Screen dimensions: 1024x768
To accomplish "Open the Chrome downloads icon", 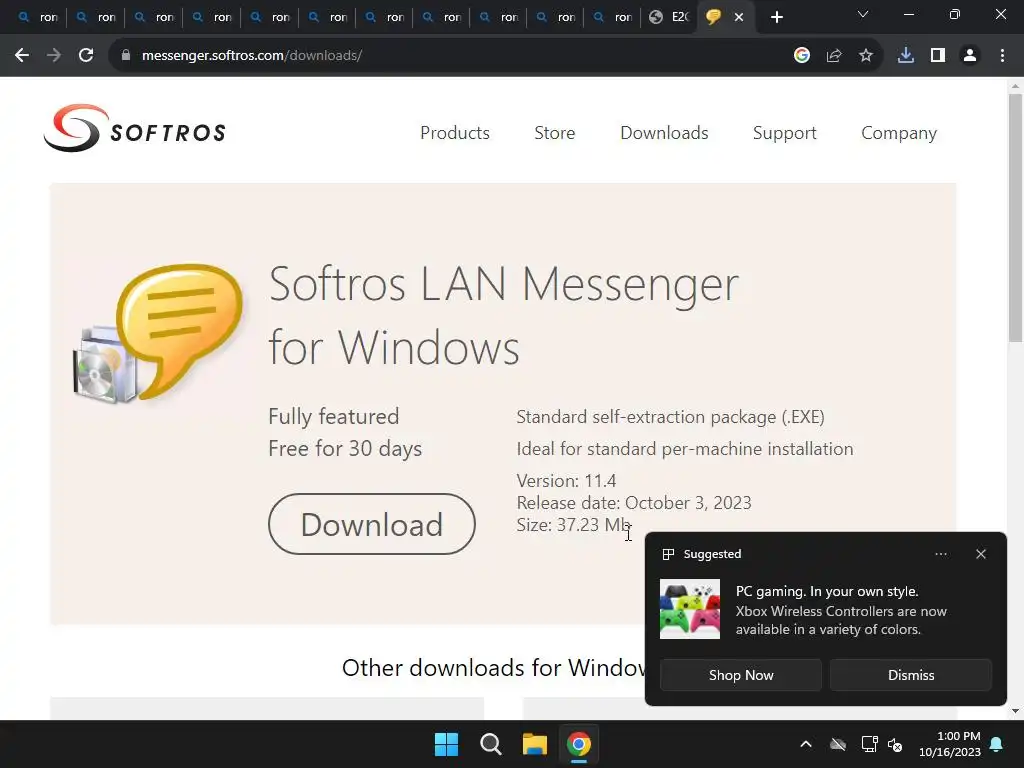I will click(x=906, y=56).
